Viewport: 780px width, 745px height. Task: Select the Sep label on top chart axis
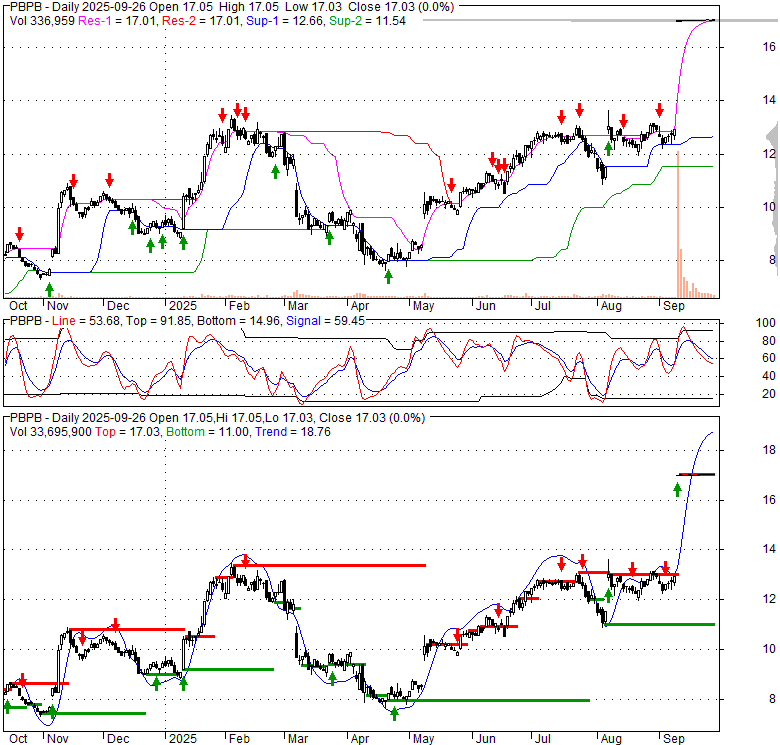(674, 305)
